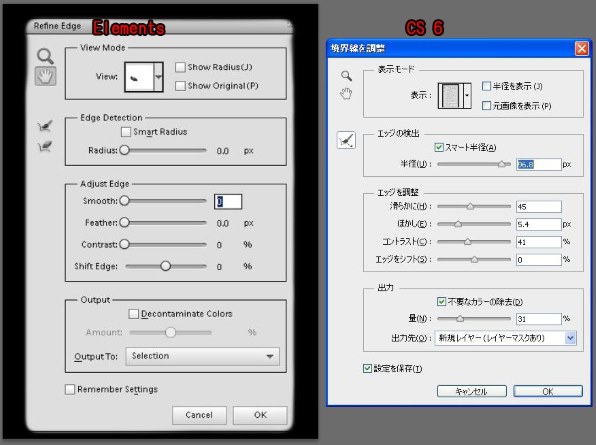Click OK button in CS6 dialog
Image resolution: width=596 pixels, height=445 pixels.
(548, 391)
